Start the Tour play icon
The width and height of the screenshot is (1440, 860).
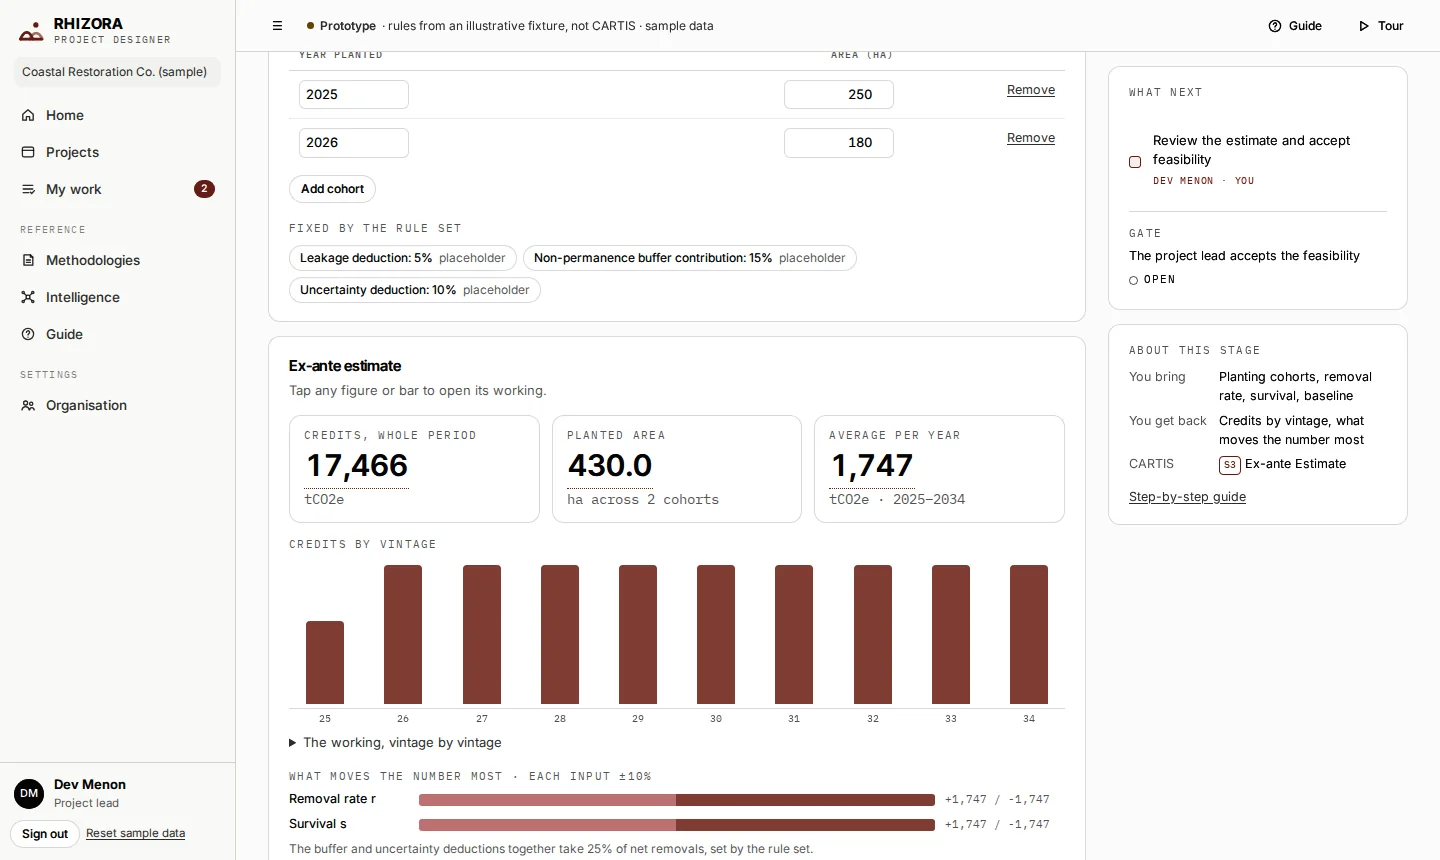click(x=1364, y=26)
